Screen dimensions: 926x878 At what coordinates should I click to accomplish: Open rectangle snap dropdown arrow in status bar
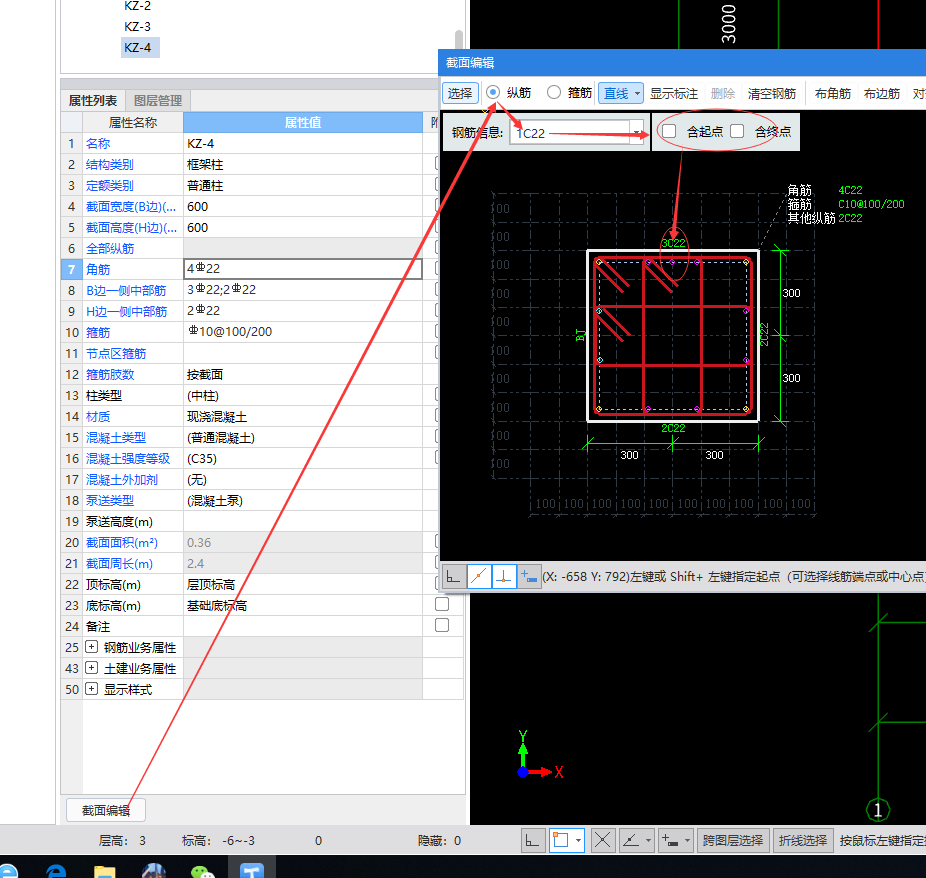pos(578,840)
